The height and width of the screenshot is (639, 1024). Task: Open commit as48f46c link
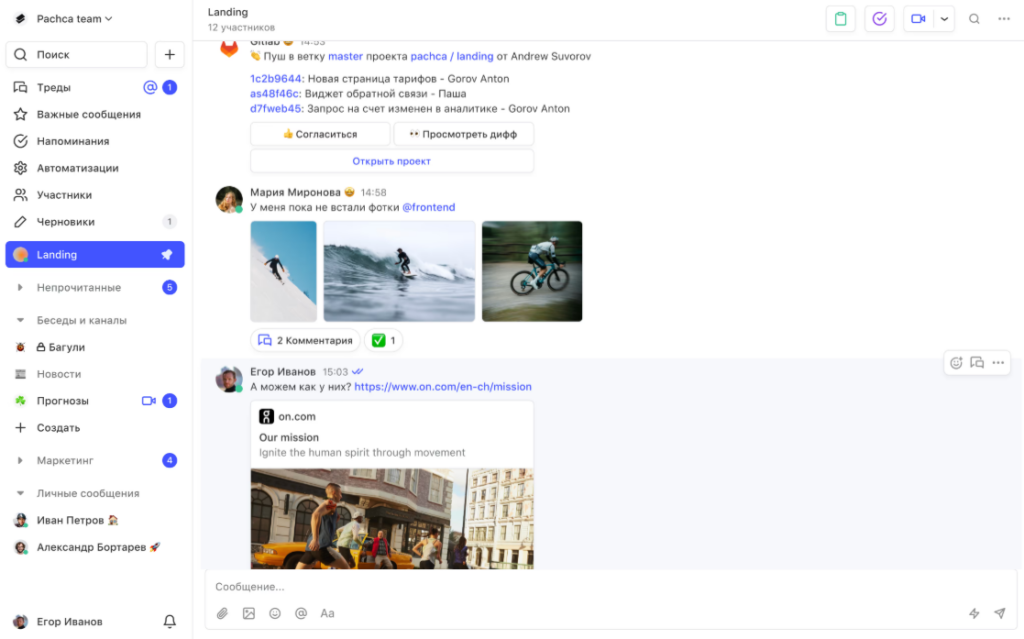[274, 93]
